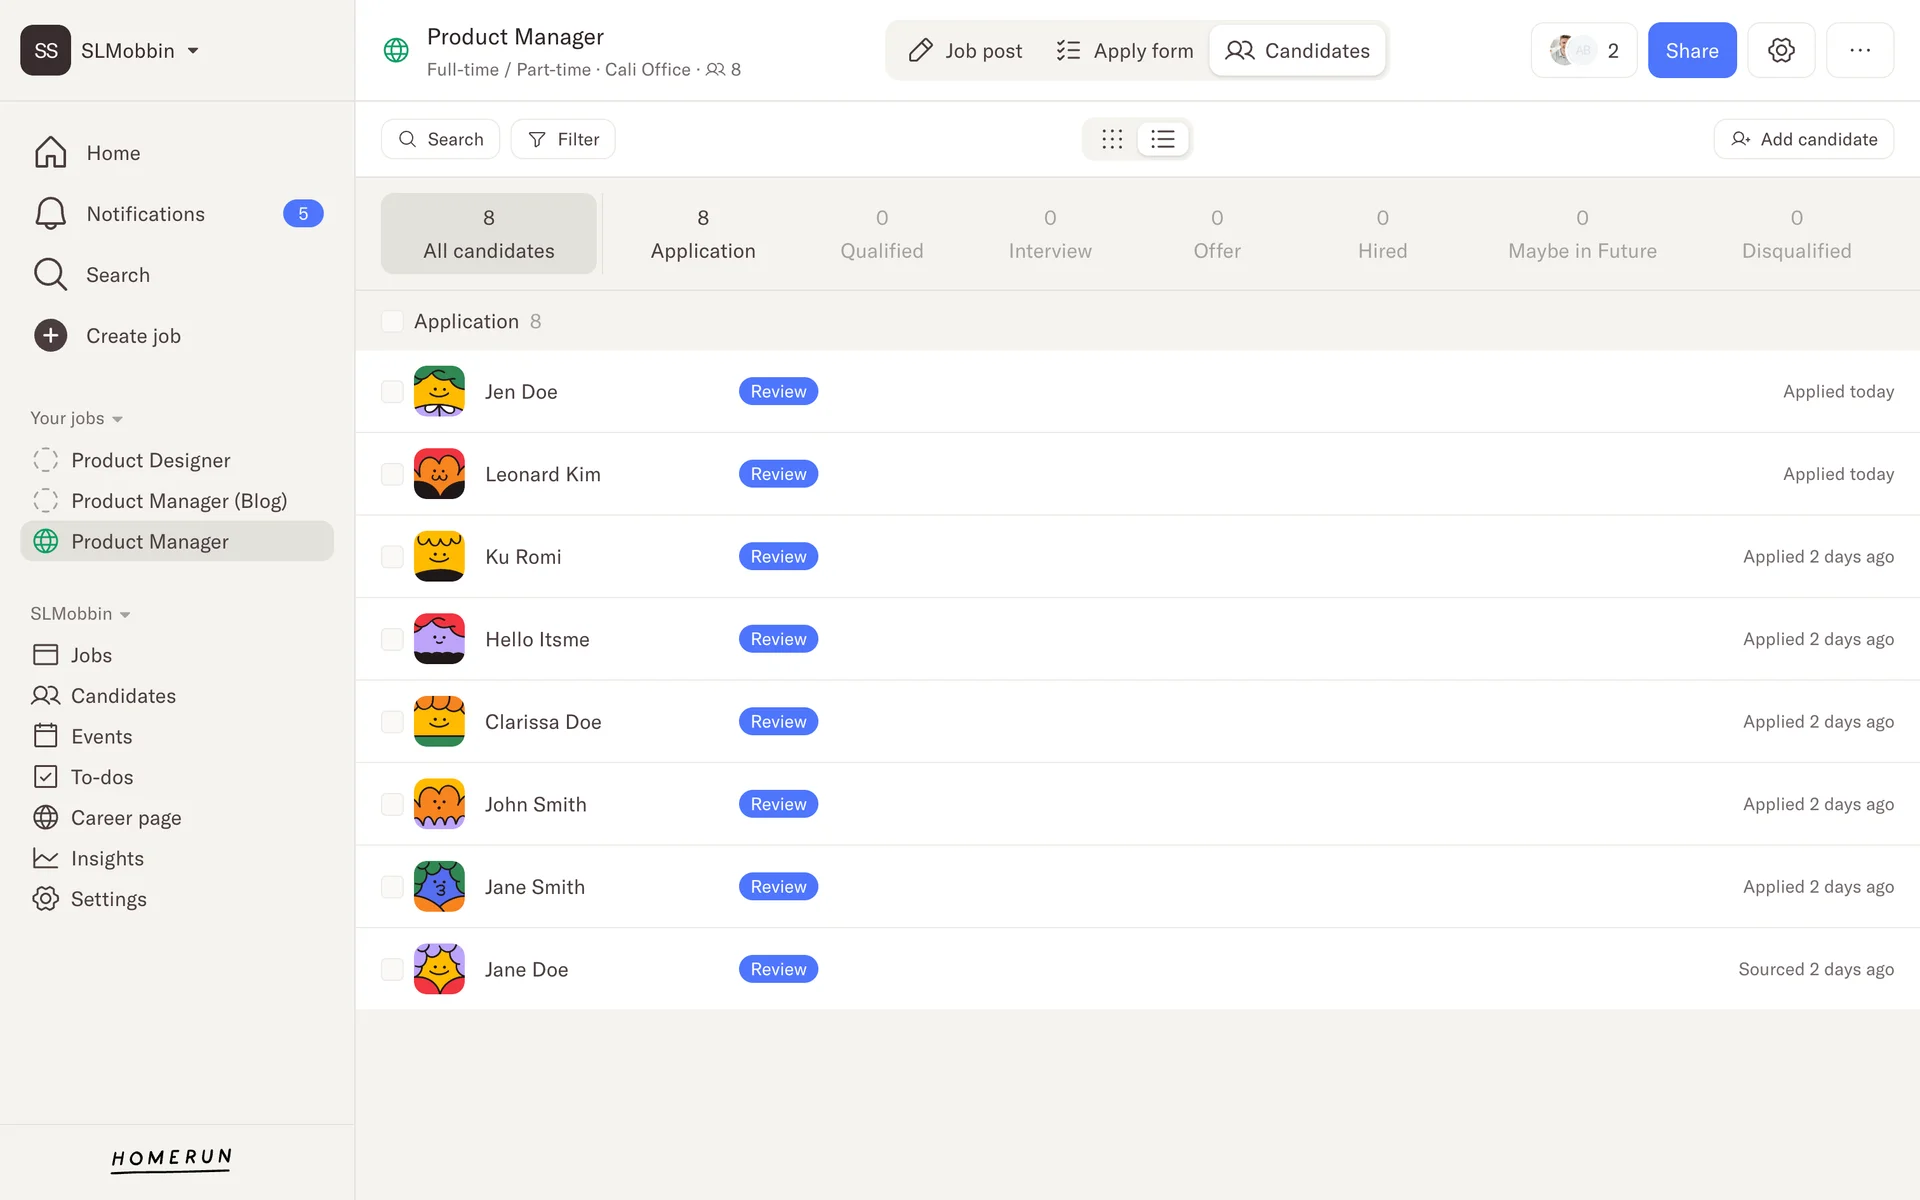Check the box beside Jane Smith
Image resolution: width=1920 pixels, height=1200 pixels.
392,887
